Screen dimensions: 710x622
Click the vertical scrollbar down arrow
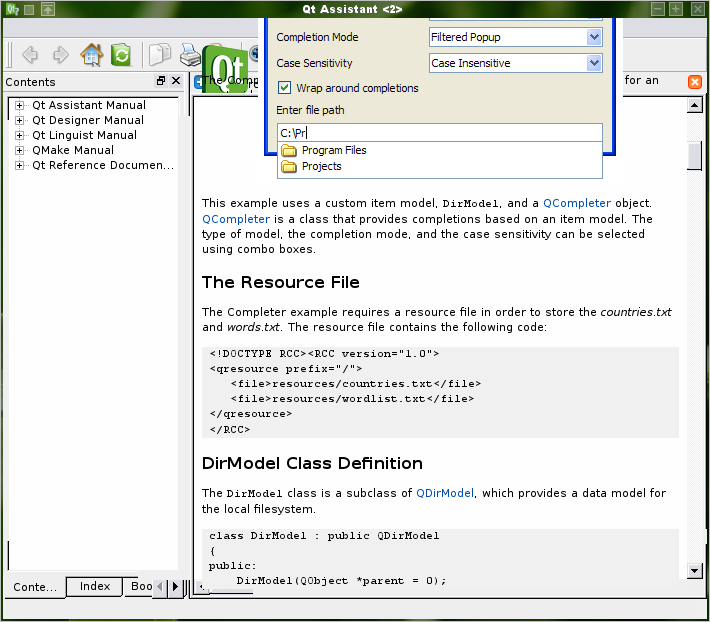[695, 571]
